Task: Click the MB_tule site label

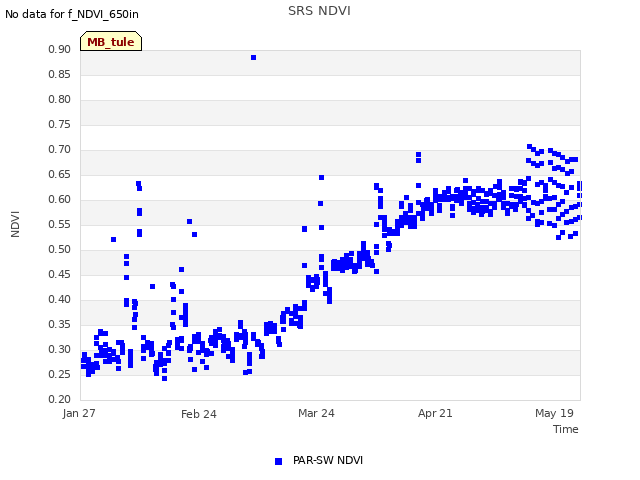Action: [111, 42]
